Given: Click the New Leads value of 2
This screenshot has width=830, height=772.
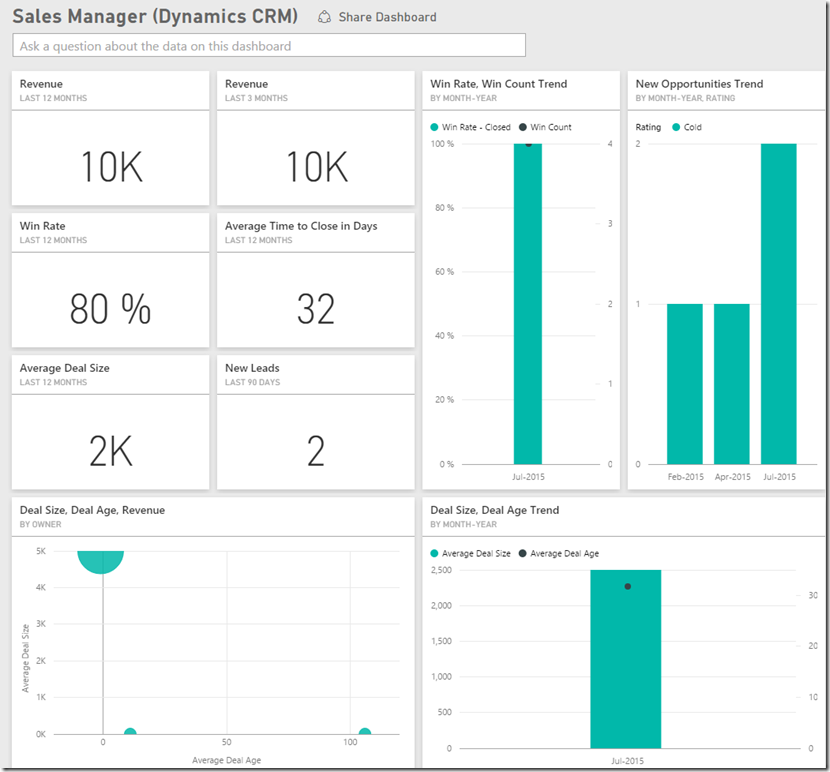Looking at the screenshot, I should point(315,451).
